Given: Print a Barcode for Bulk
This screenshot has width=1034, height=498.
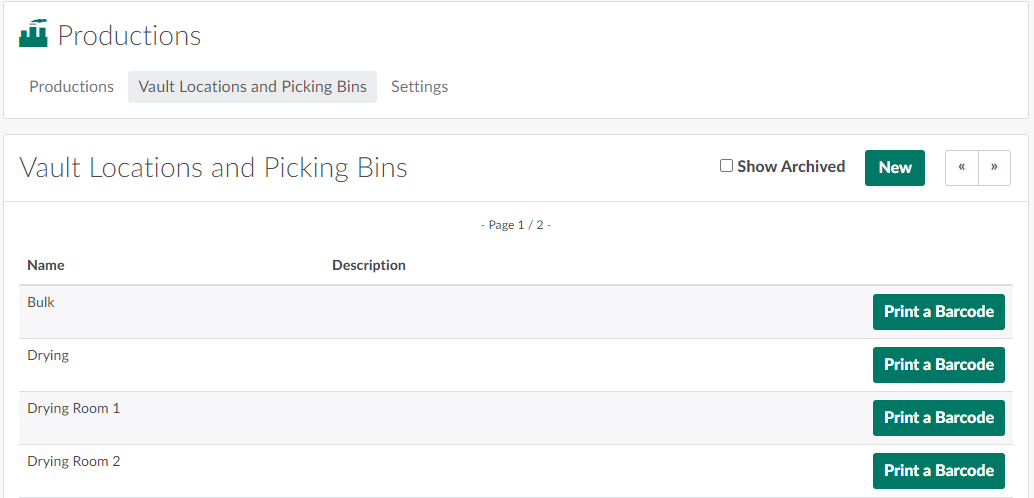Looking at the screenshot, I should (x=938, y=312).
